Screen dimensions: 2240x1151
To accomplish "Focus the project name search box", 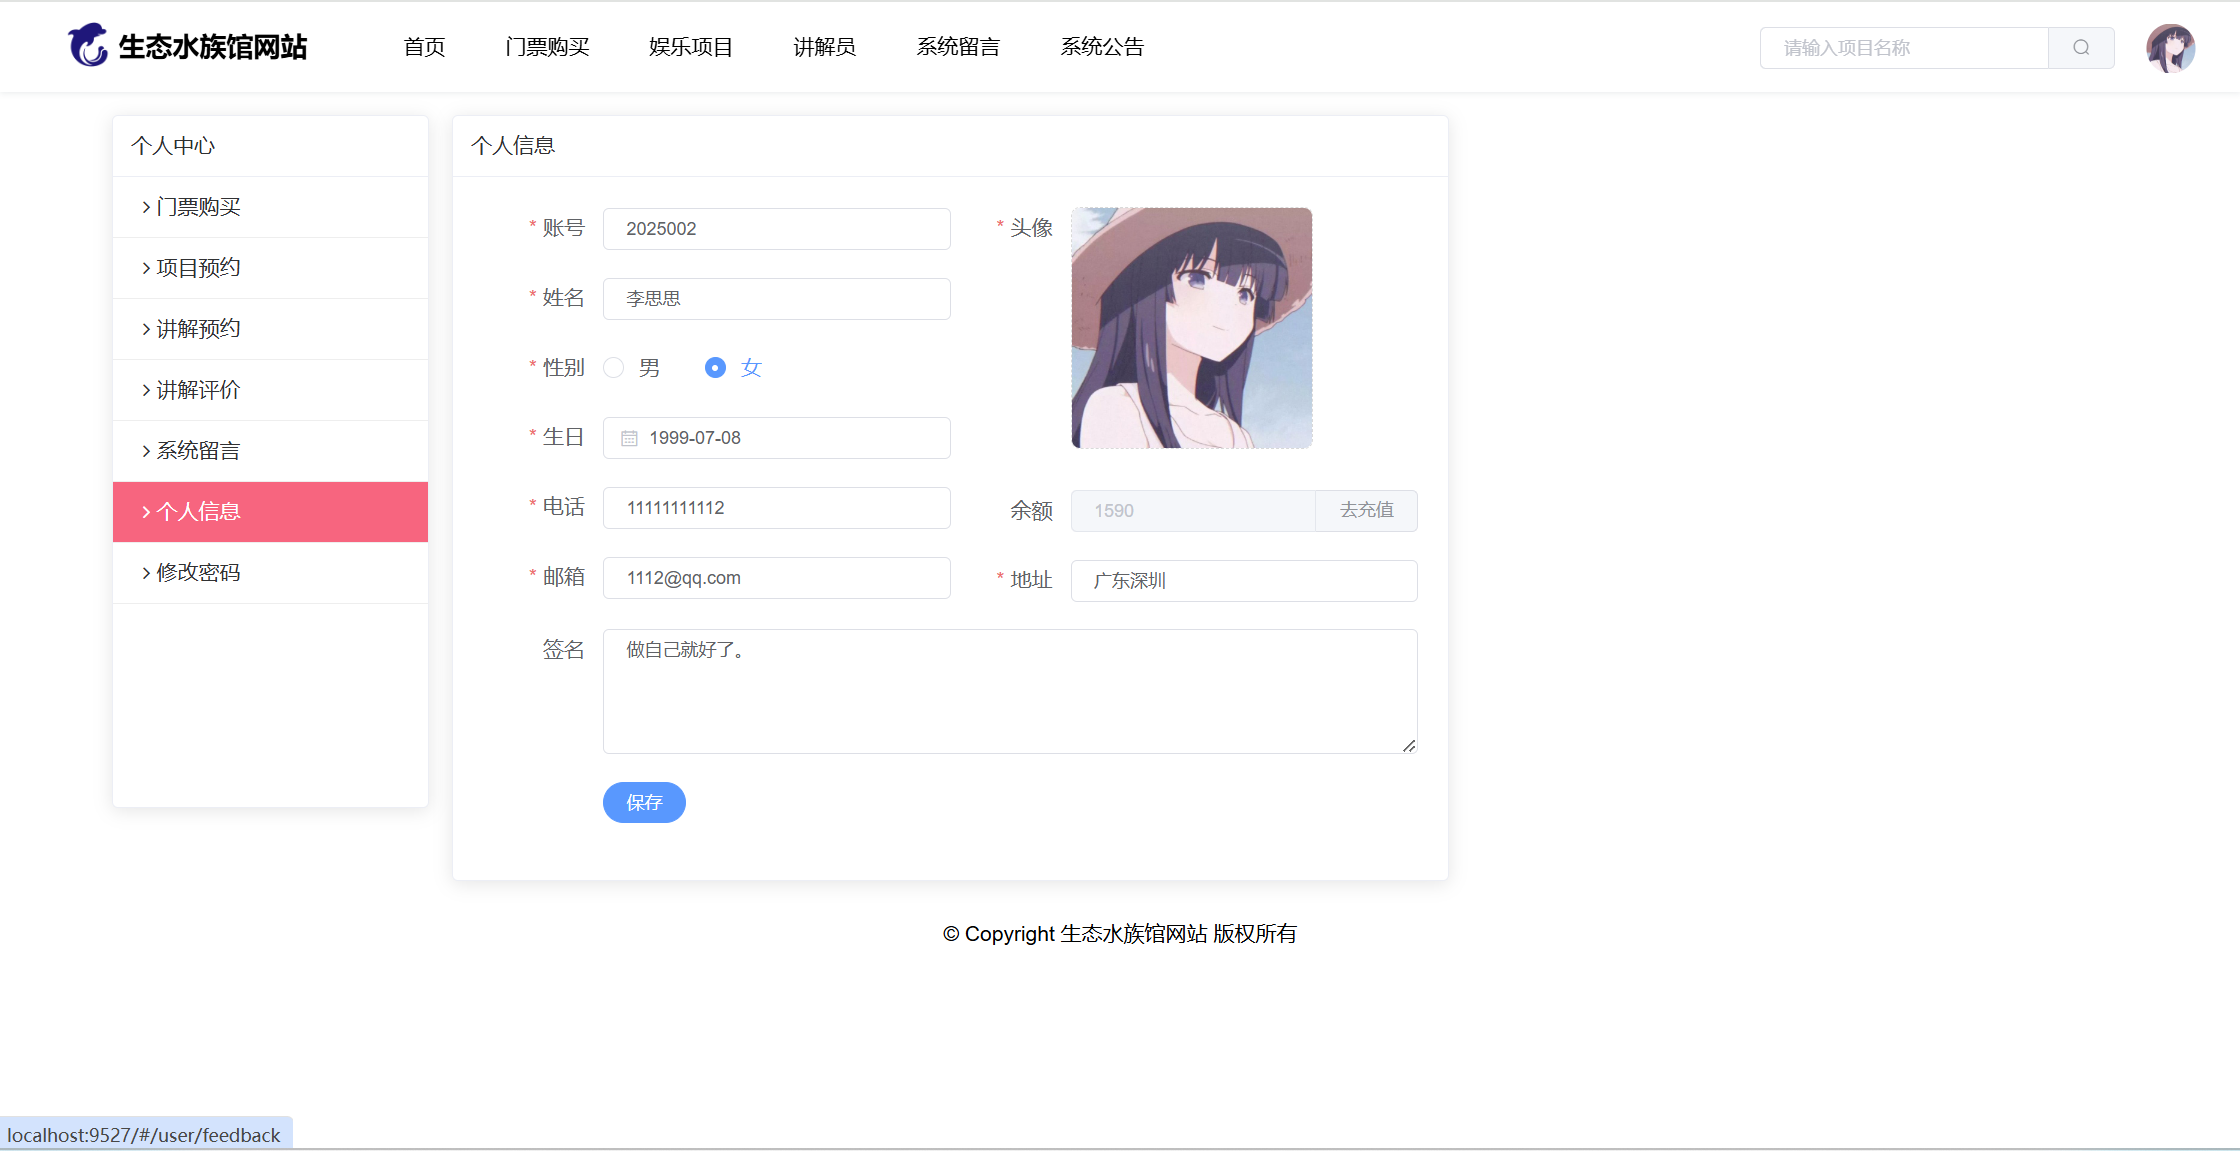I will (x=1904, y=48).
